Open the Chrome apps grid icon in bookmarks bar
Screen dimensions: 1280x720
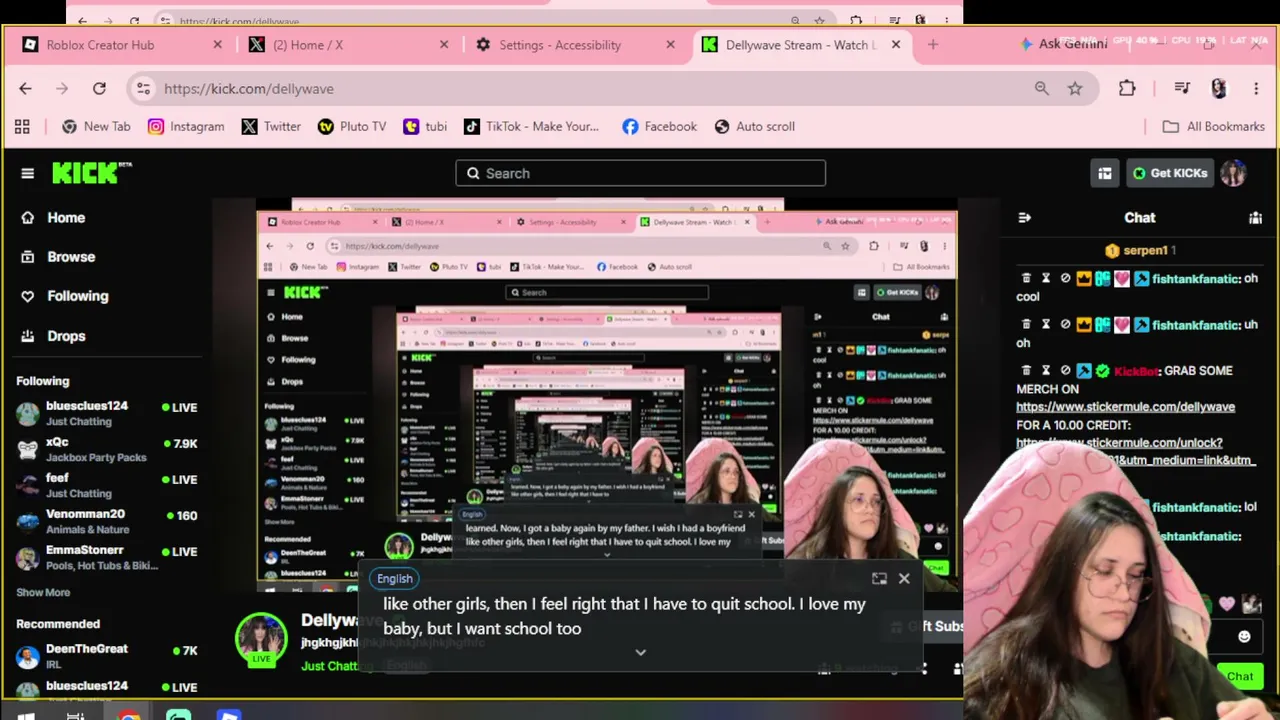click(x=22, y=126)
